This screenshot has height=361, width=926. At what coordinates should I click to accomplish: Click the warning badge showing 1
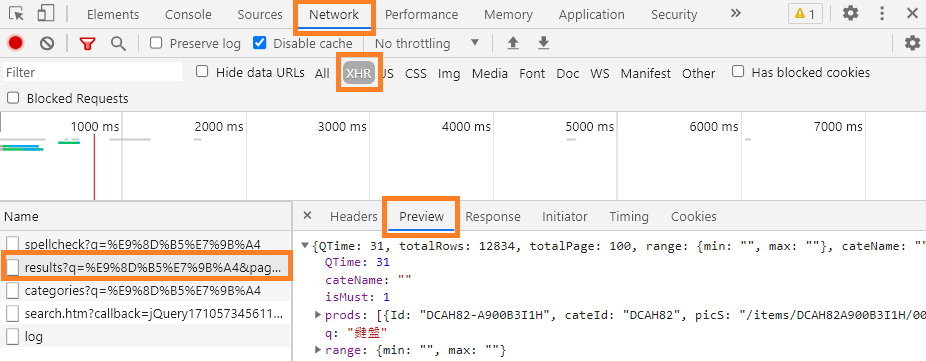pos(805,14)
